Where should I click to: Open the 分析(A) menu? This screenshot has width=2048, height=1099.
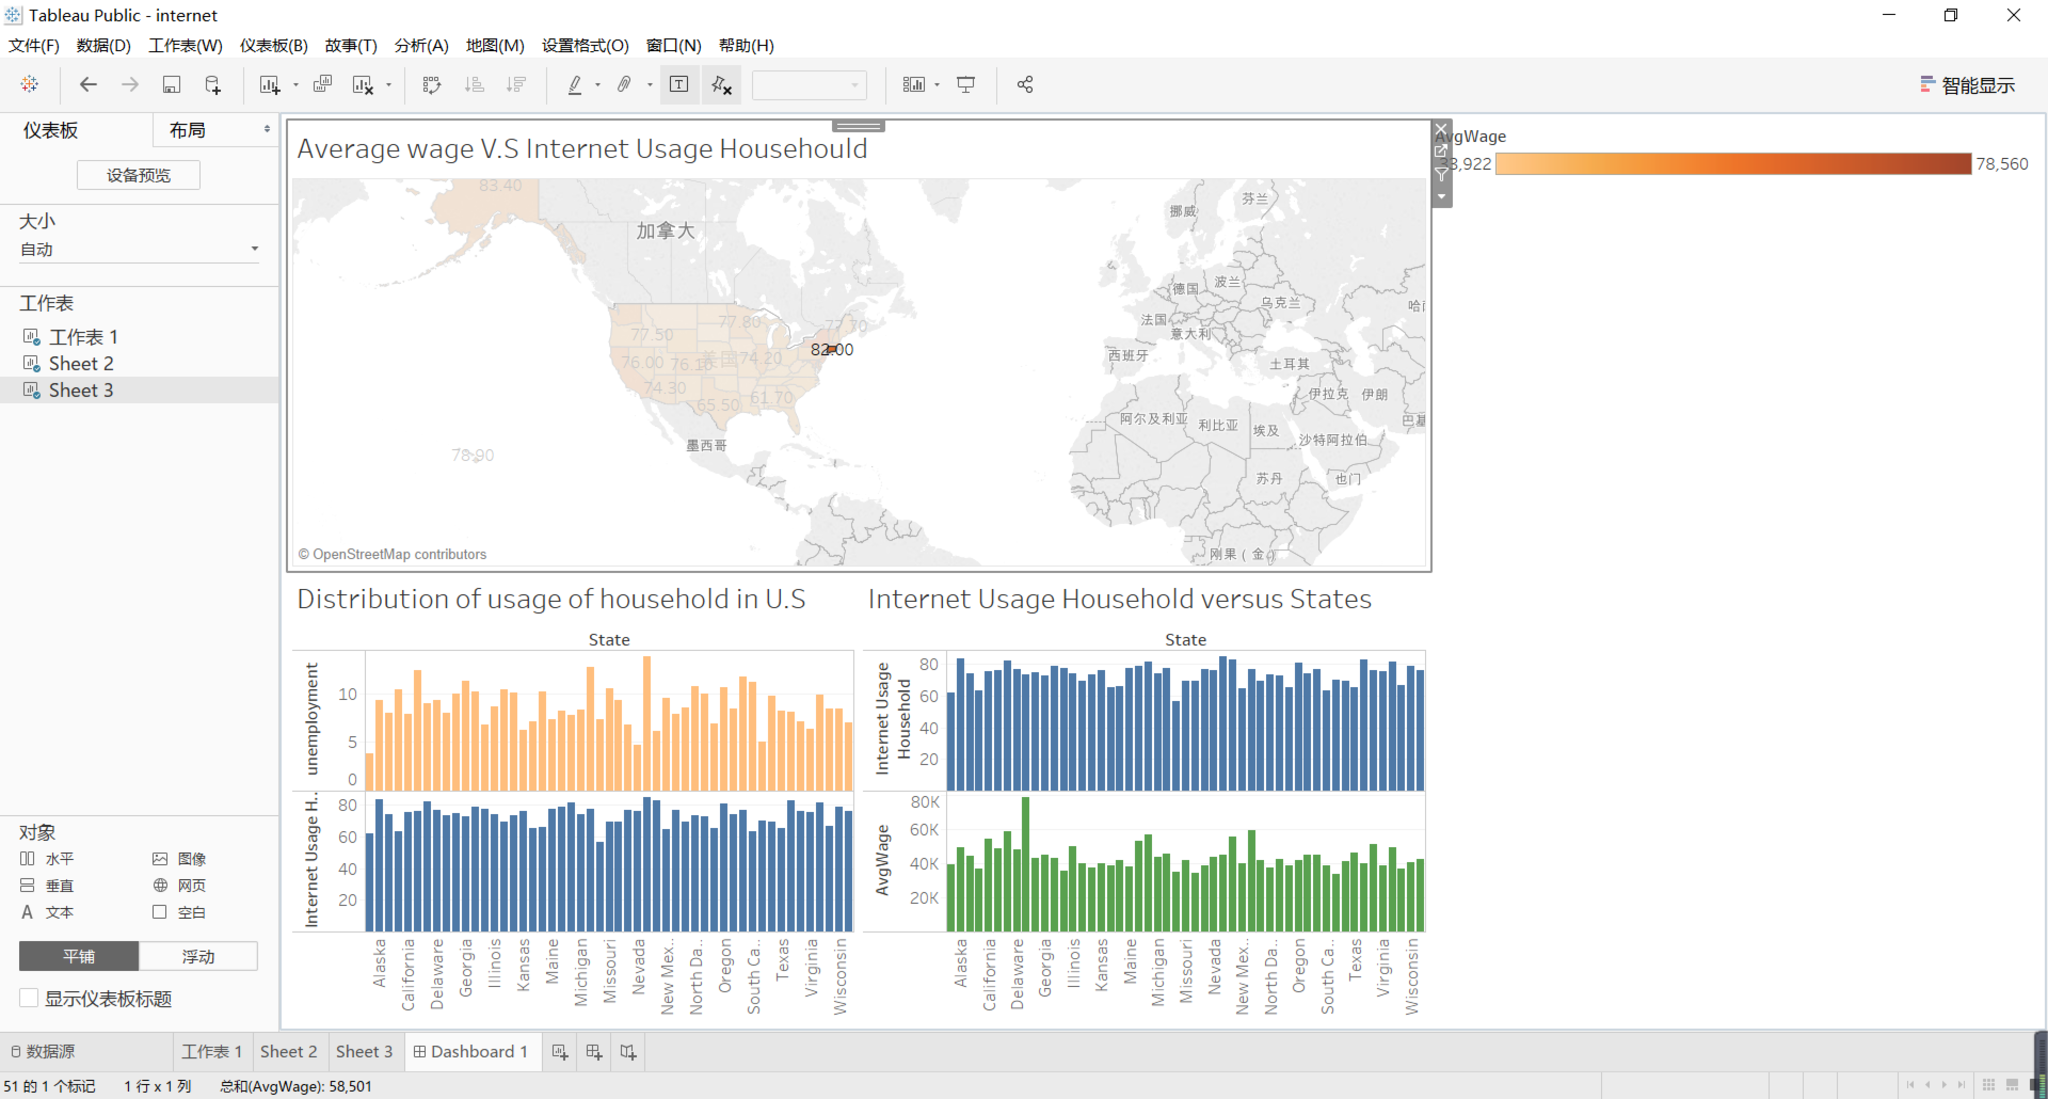tap(420, 45)
